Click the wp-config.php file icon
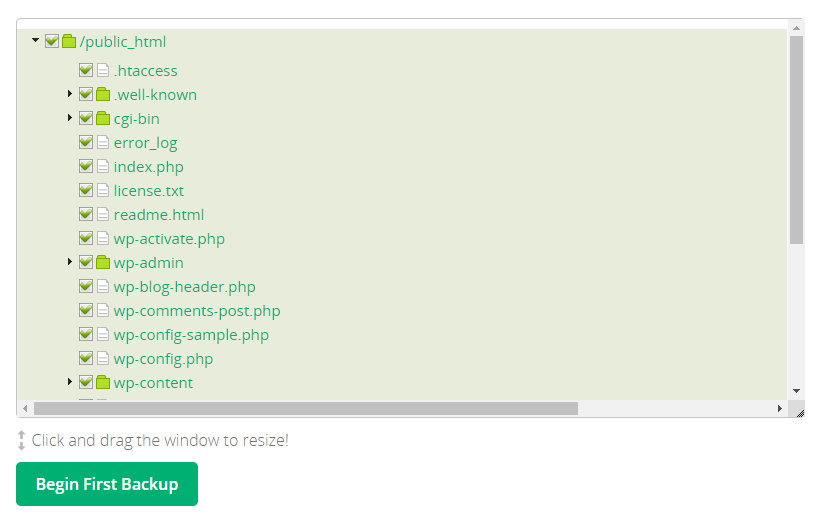This screenshot has width=829, height=522. coord(103,359)
